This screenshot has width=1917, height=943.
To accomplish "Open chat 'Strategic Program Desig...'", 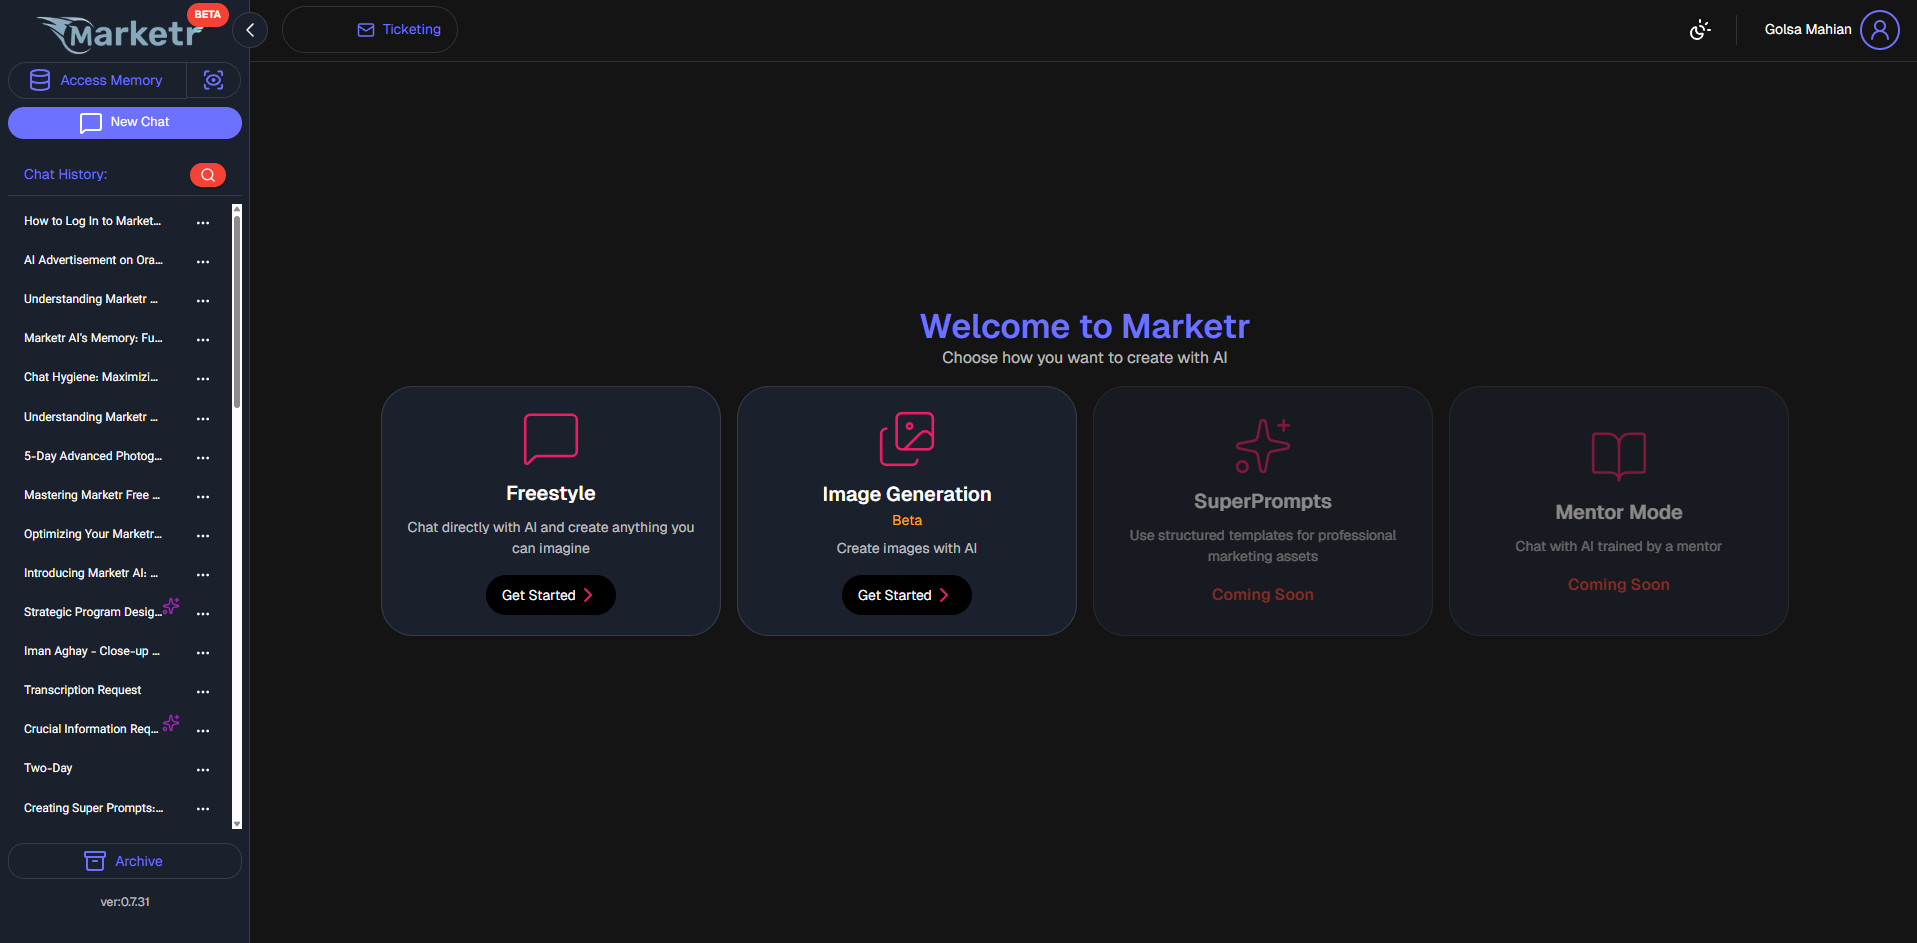I will point(92,612).
